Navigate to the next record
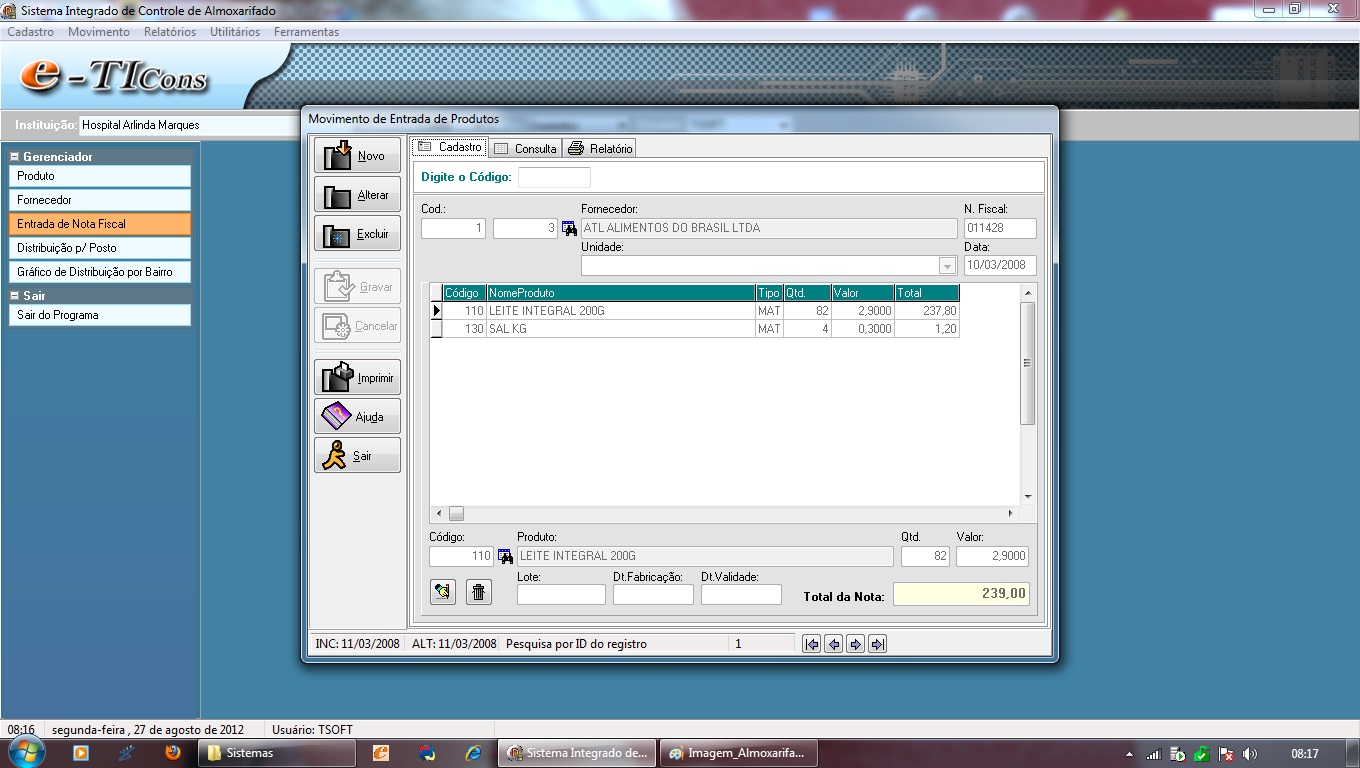The image size is (1360, 768). click(855, 644)
